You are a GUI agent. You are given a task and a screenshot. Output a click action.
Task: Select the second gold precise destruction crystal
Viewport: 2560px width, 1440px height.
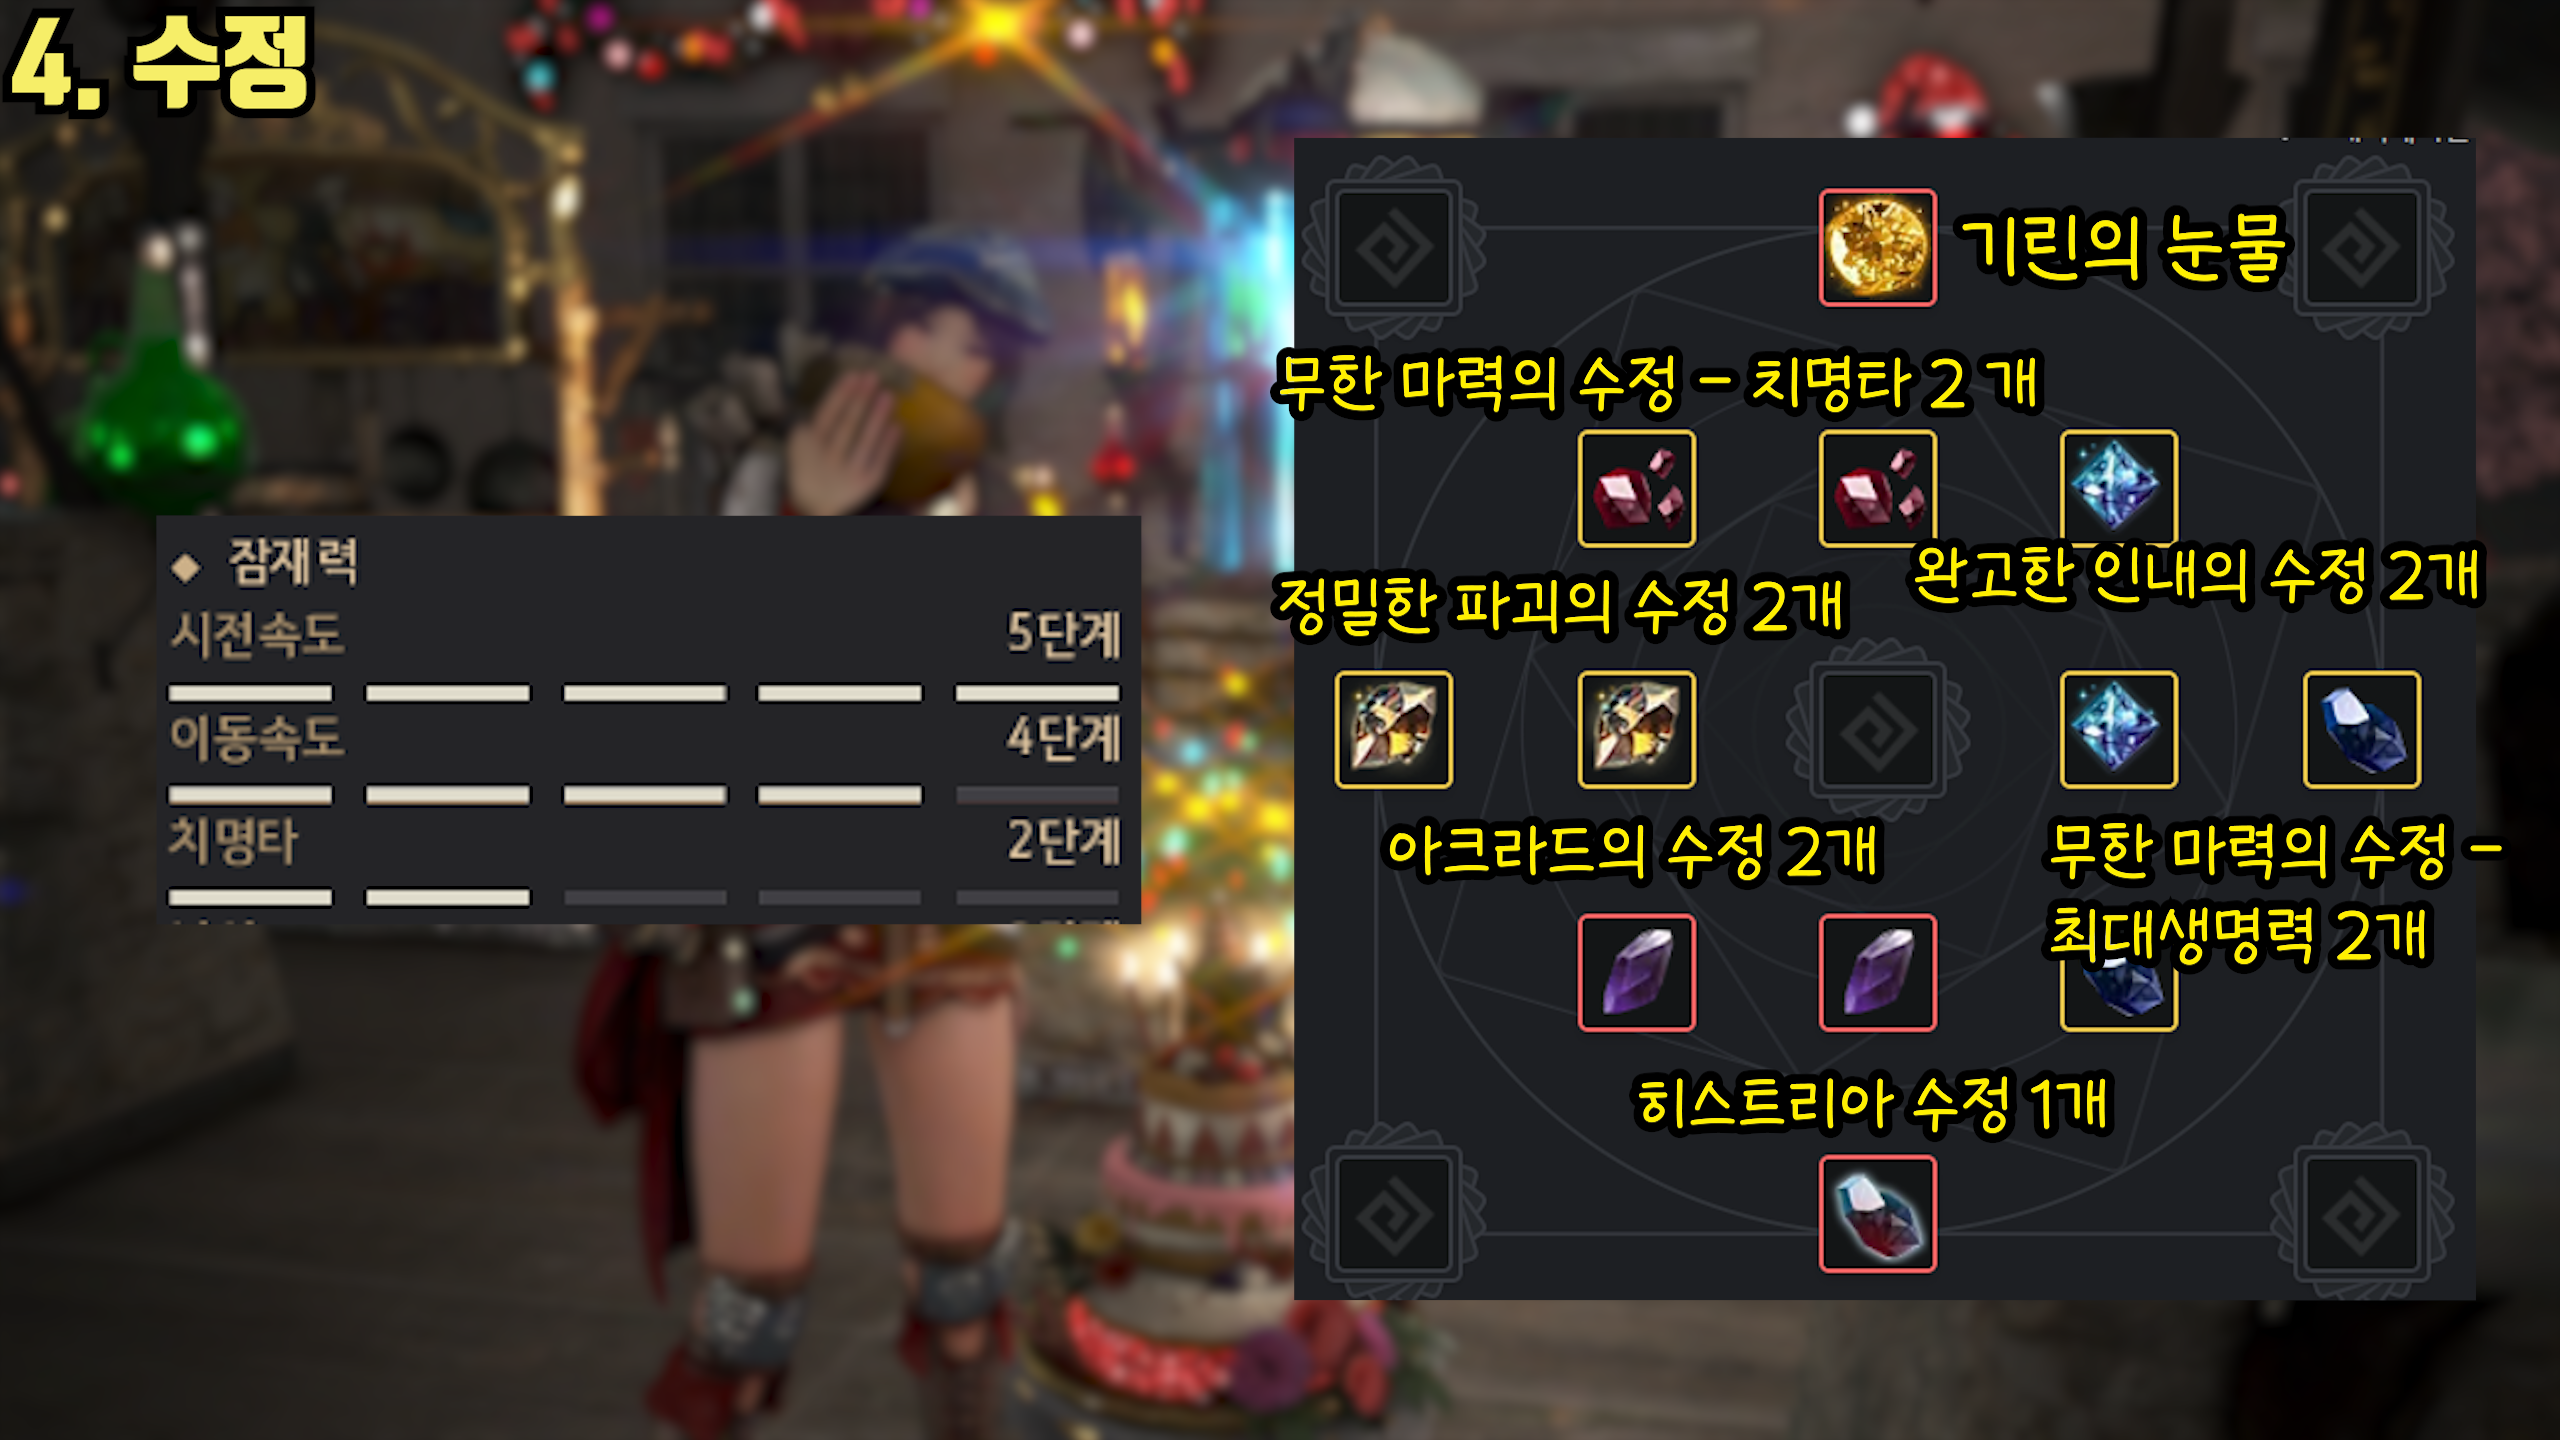click(1636, 730)
